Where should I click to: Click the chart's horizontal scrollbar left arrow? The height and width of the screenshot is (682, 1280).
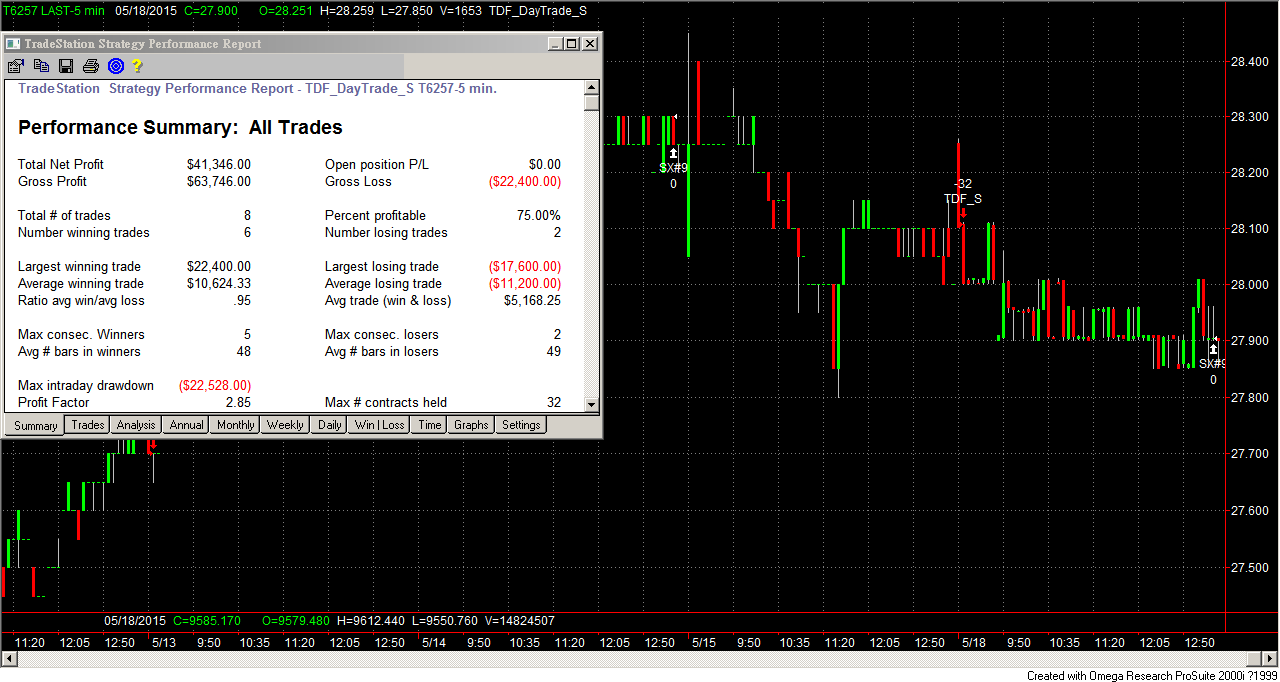click(x=9, y=659)
